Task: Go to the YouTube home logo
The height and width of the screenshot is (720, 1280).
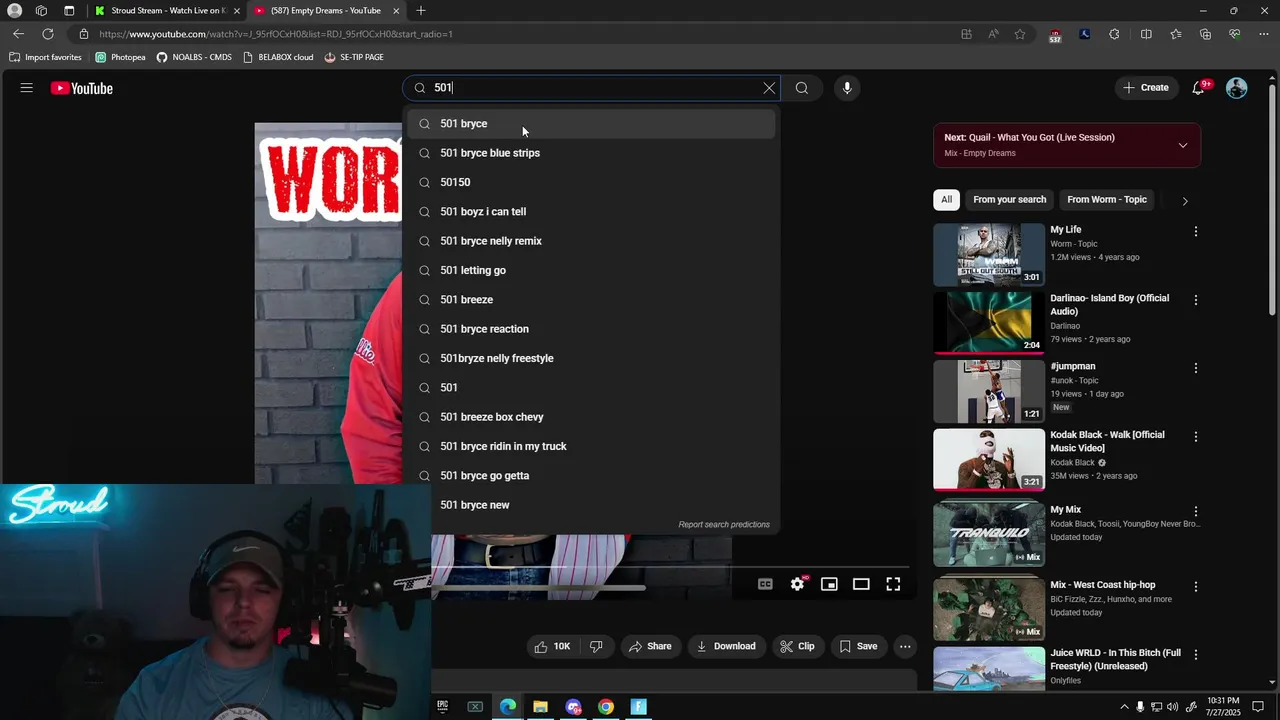Action: pyautogui.click(x=82, y=88)
